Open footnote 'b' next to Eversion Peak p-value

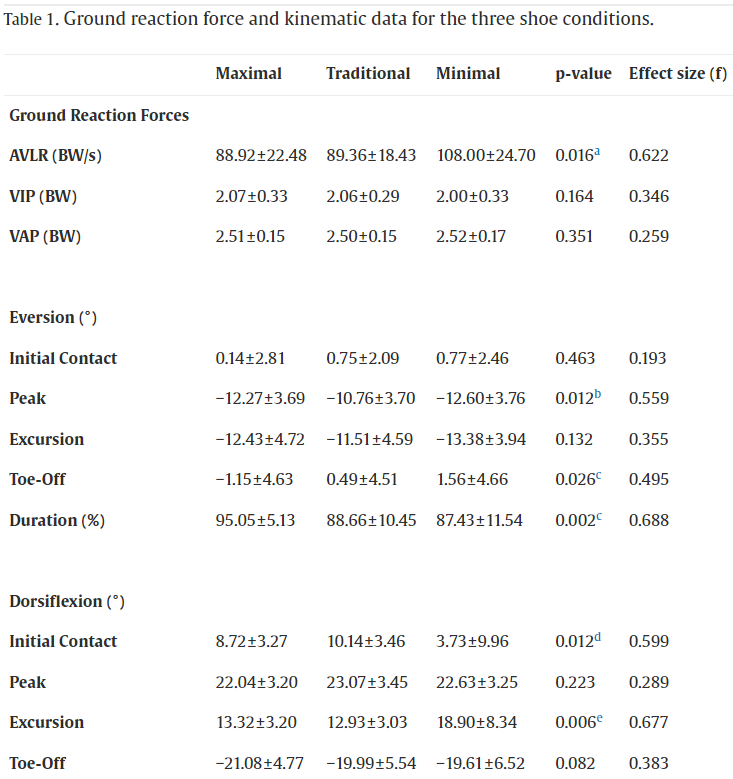[x=599, y=394]
